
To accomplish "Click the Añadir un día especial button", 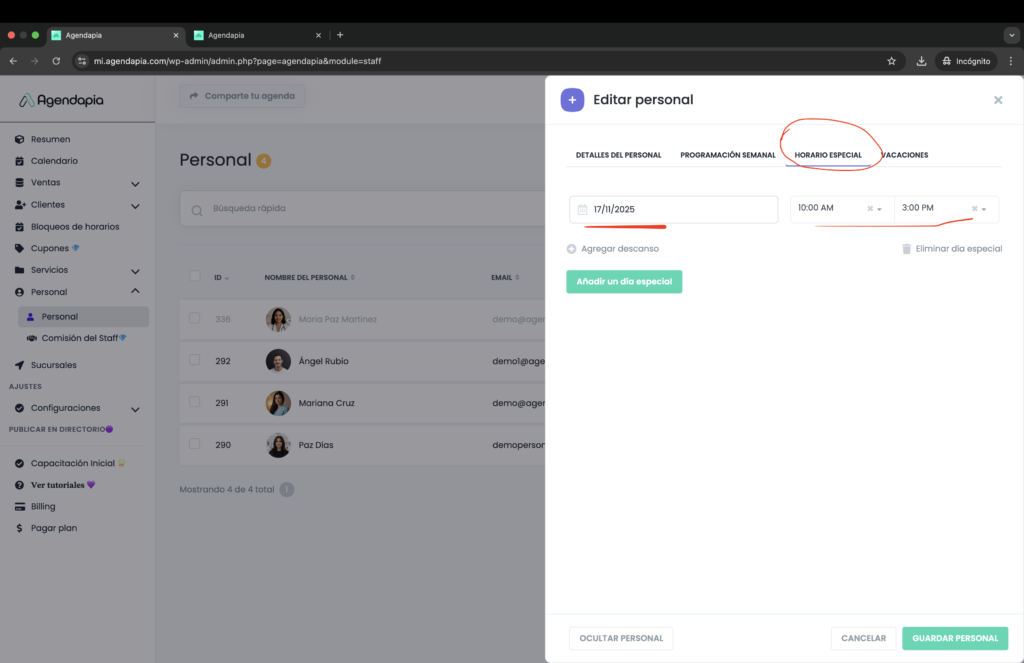I will tap(624, 282).
